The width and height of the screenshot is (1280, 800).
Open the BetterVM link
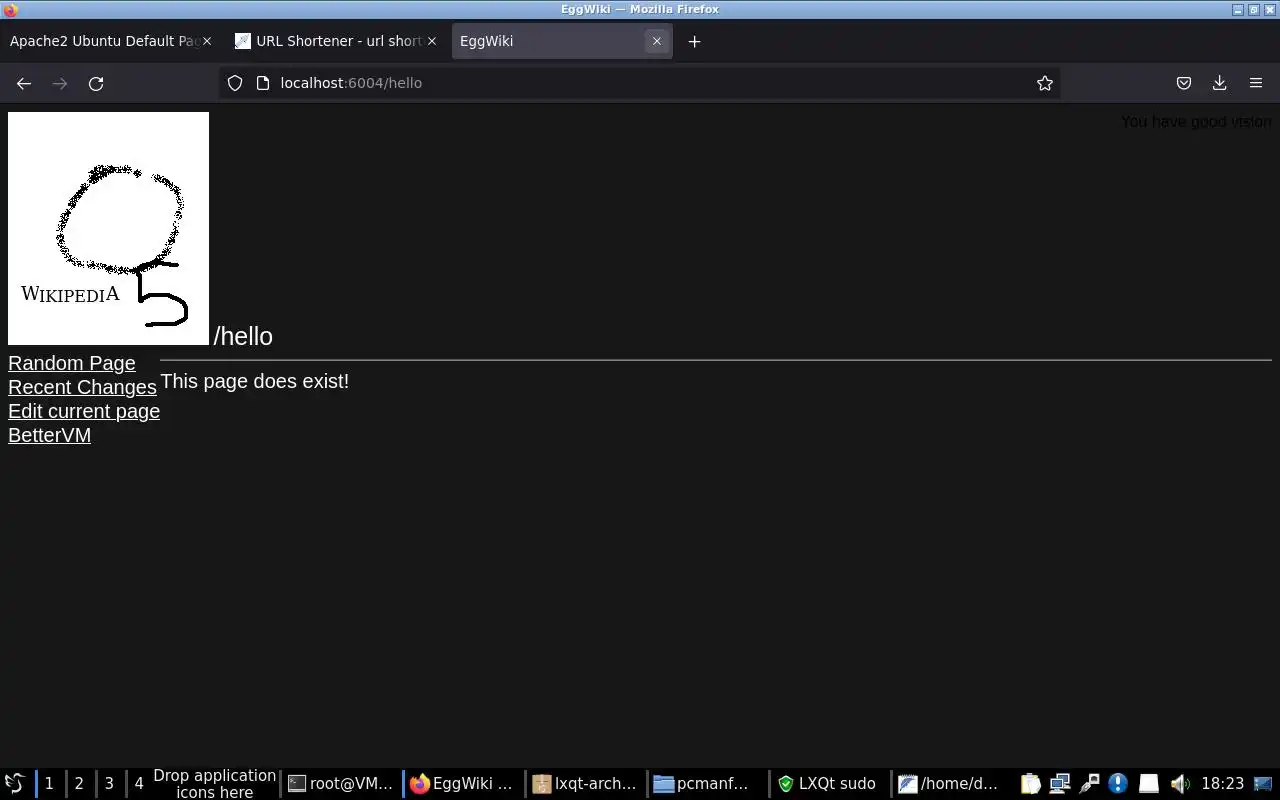pyautogui.click(x=49, y=435)
